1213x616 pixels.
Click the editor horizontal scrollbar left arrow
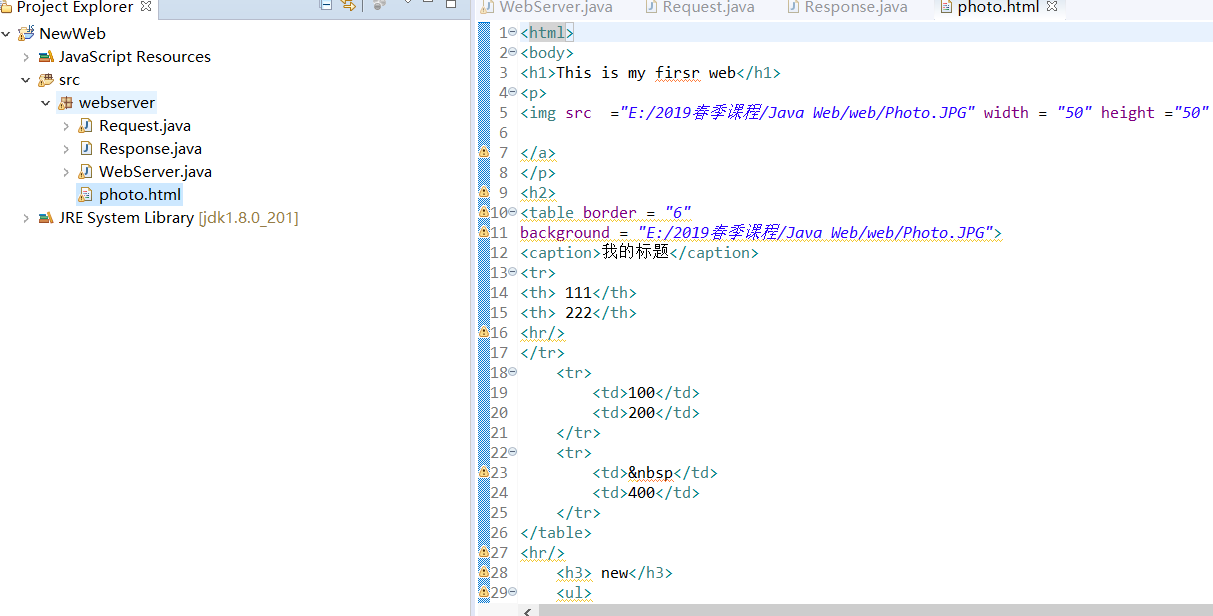(526, 609)
